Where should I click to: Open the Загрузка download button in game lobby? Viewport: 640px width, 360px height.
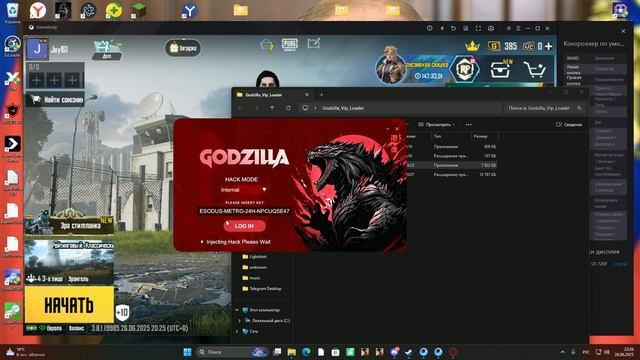click(x=183, y=48)
